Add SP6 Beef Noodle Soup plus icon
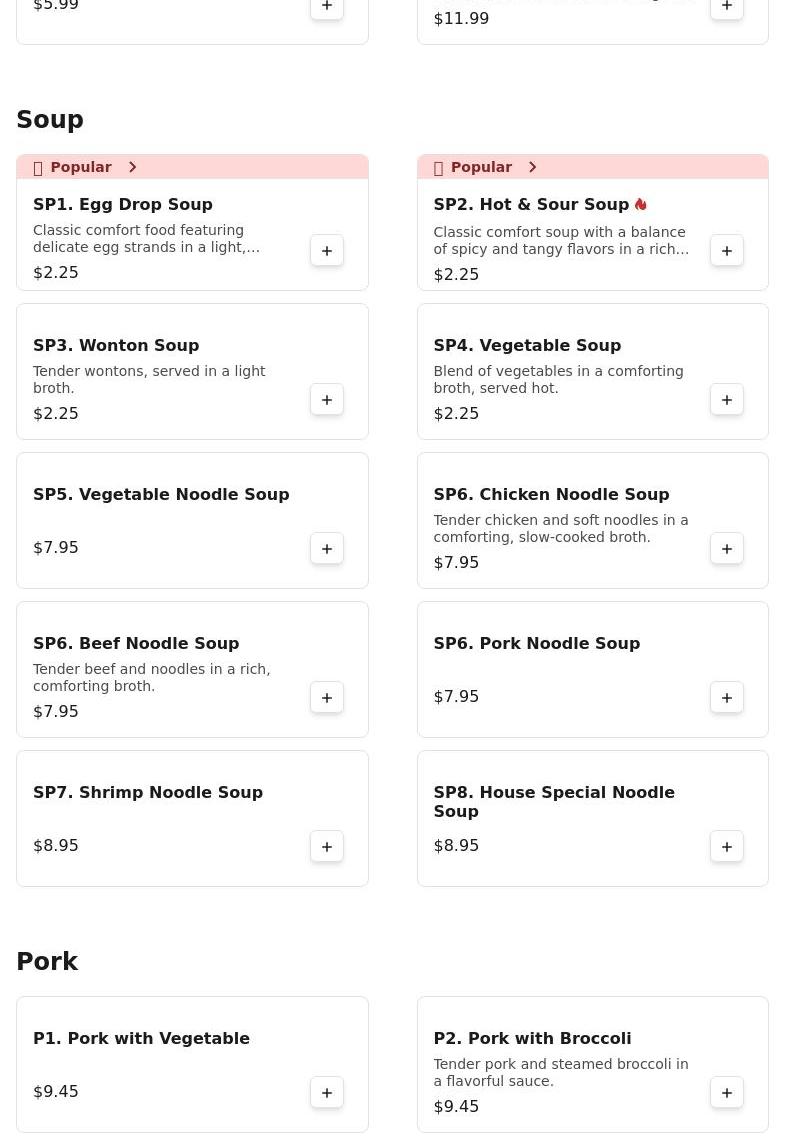This screenshot has height=1139, width=785. tap(327, 697)
